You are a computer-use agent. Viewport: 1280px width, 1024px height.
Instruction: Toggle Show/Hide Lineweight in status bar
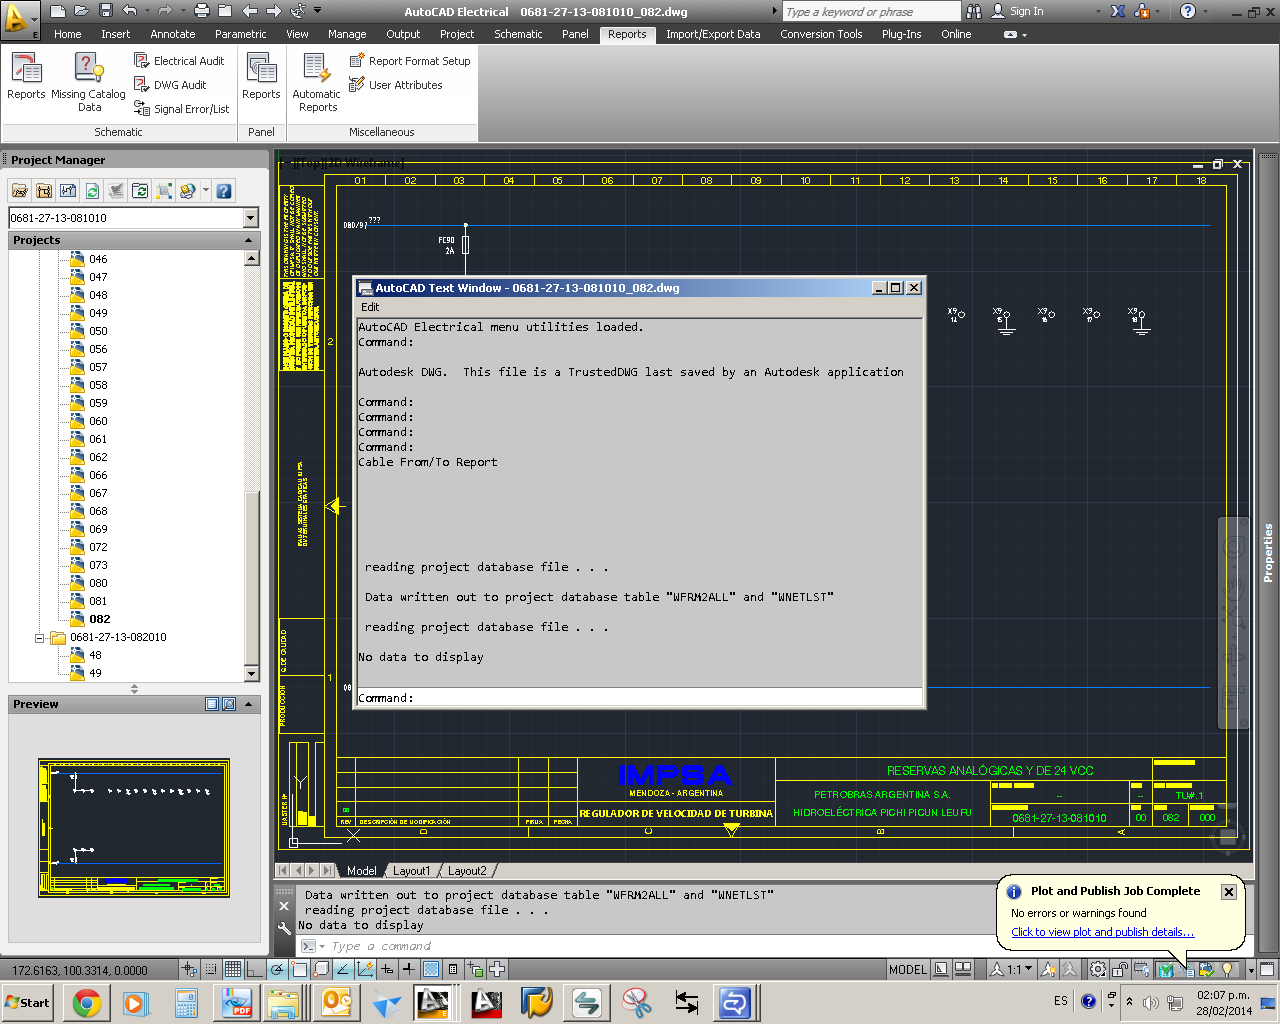(x=408, y=969)
